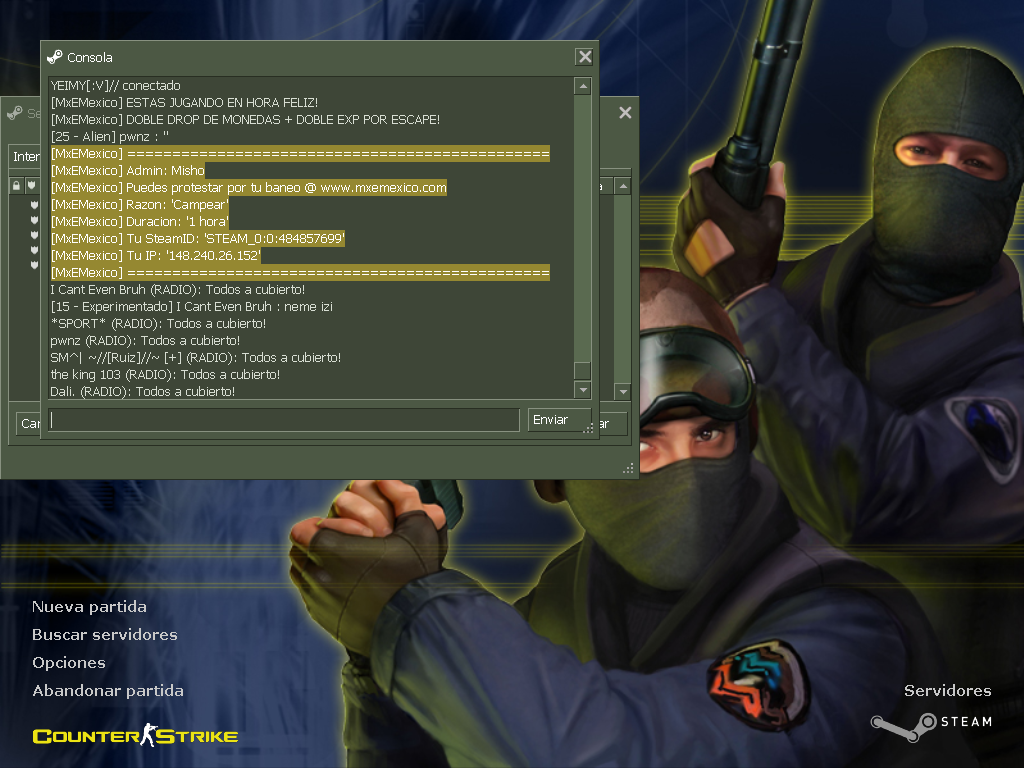This screenshot has height=768, width=1024.
Task: Click the Steam logo in the bottom-right corner
Action: point(931,726)
